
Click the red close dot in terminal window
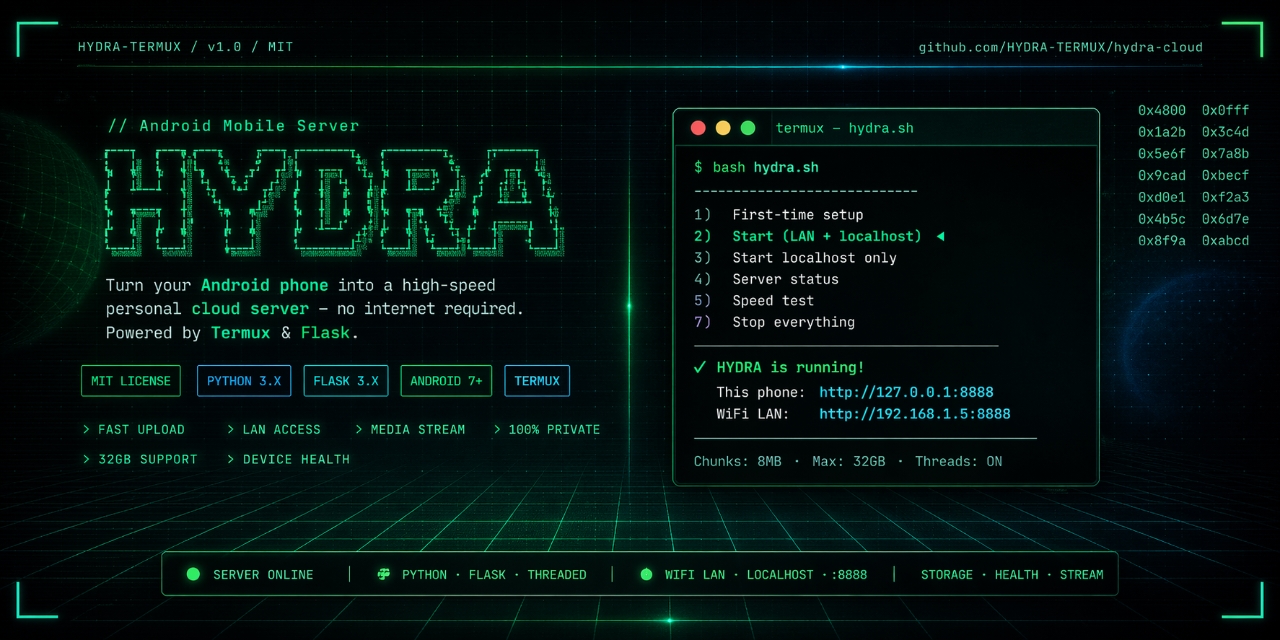(x=698, y=128)
